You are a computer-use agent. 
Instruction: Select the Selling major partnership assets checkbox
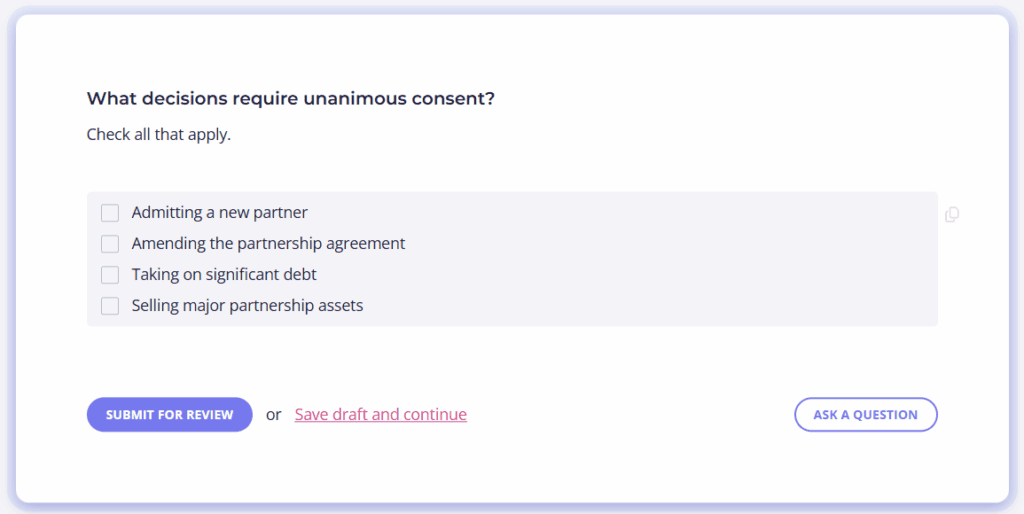(x=110, y=306)
